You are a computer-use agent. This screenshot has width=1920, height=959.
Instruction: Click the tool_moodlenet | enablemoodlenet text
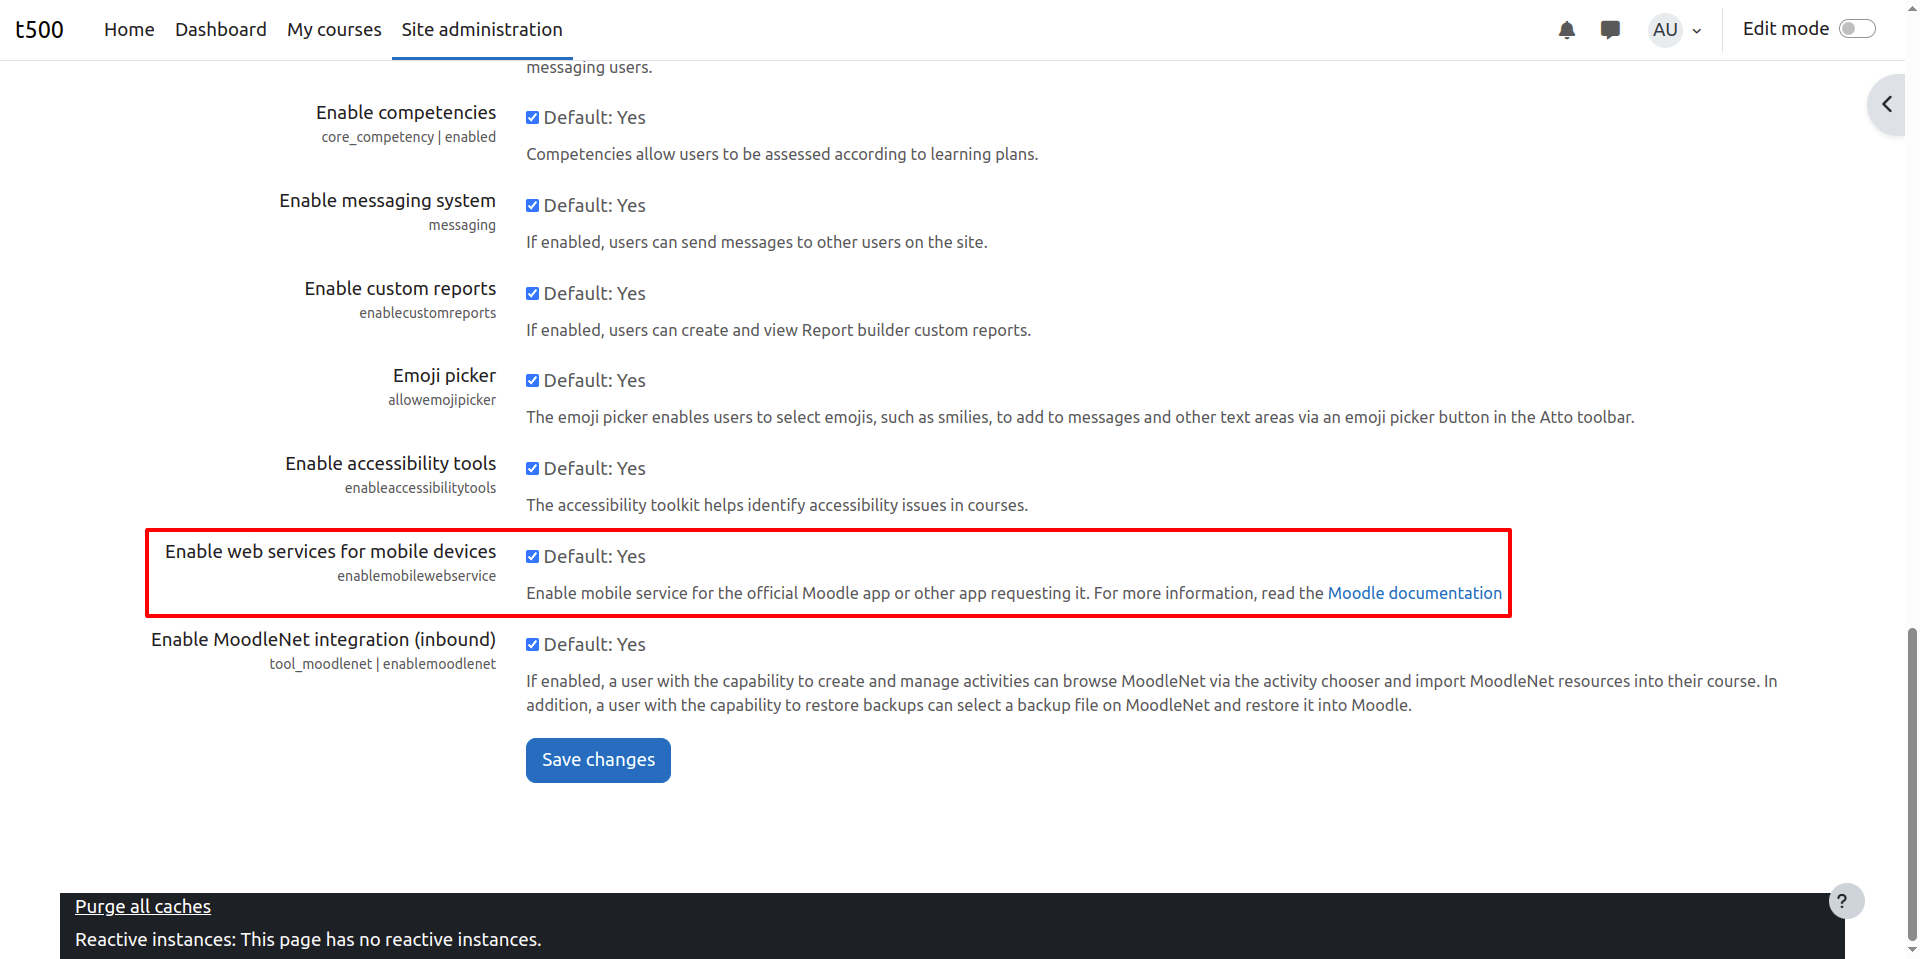click(x=382, y=664)
